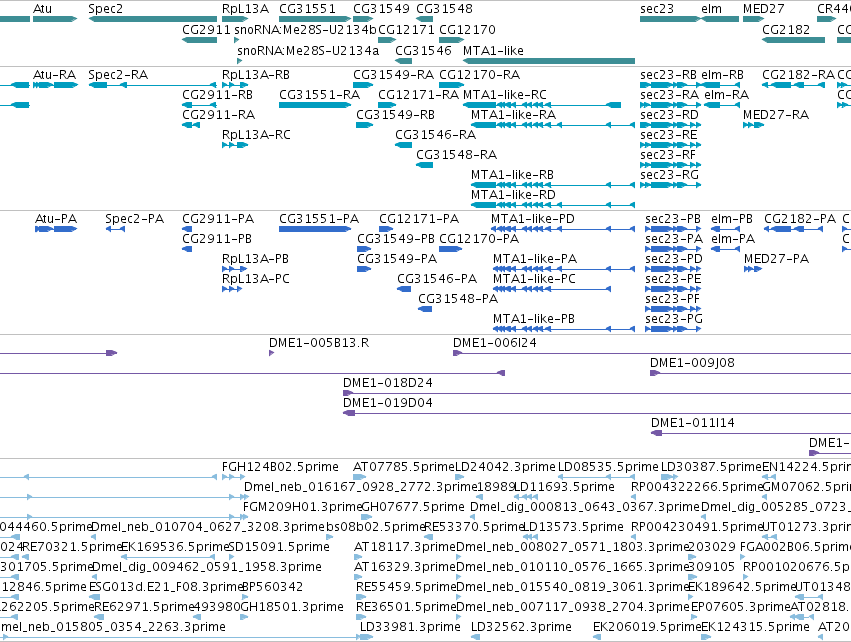The image size is (851, 642).
Task: Click the elm-RA transcript label
Action: [727, 94]
